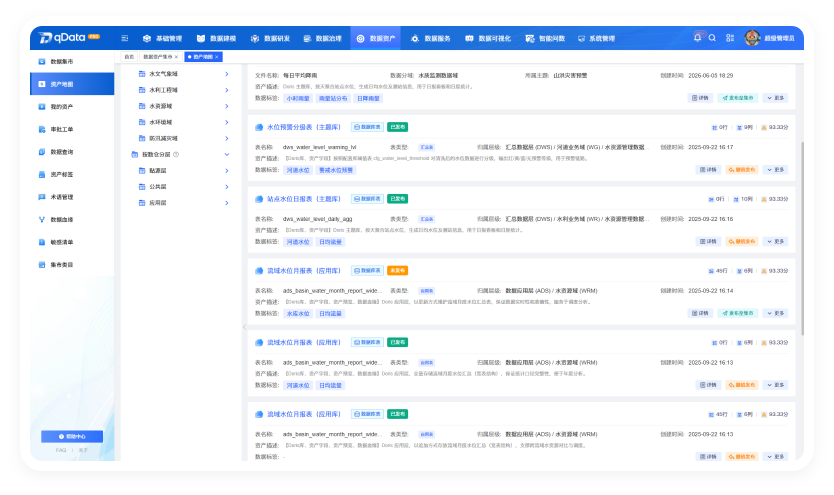Open 水位预警分级表（主题库）title link

303,127
